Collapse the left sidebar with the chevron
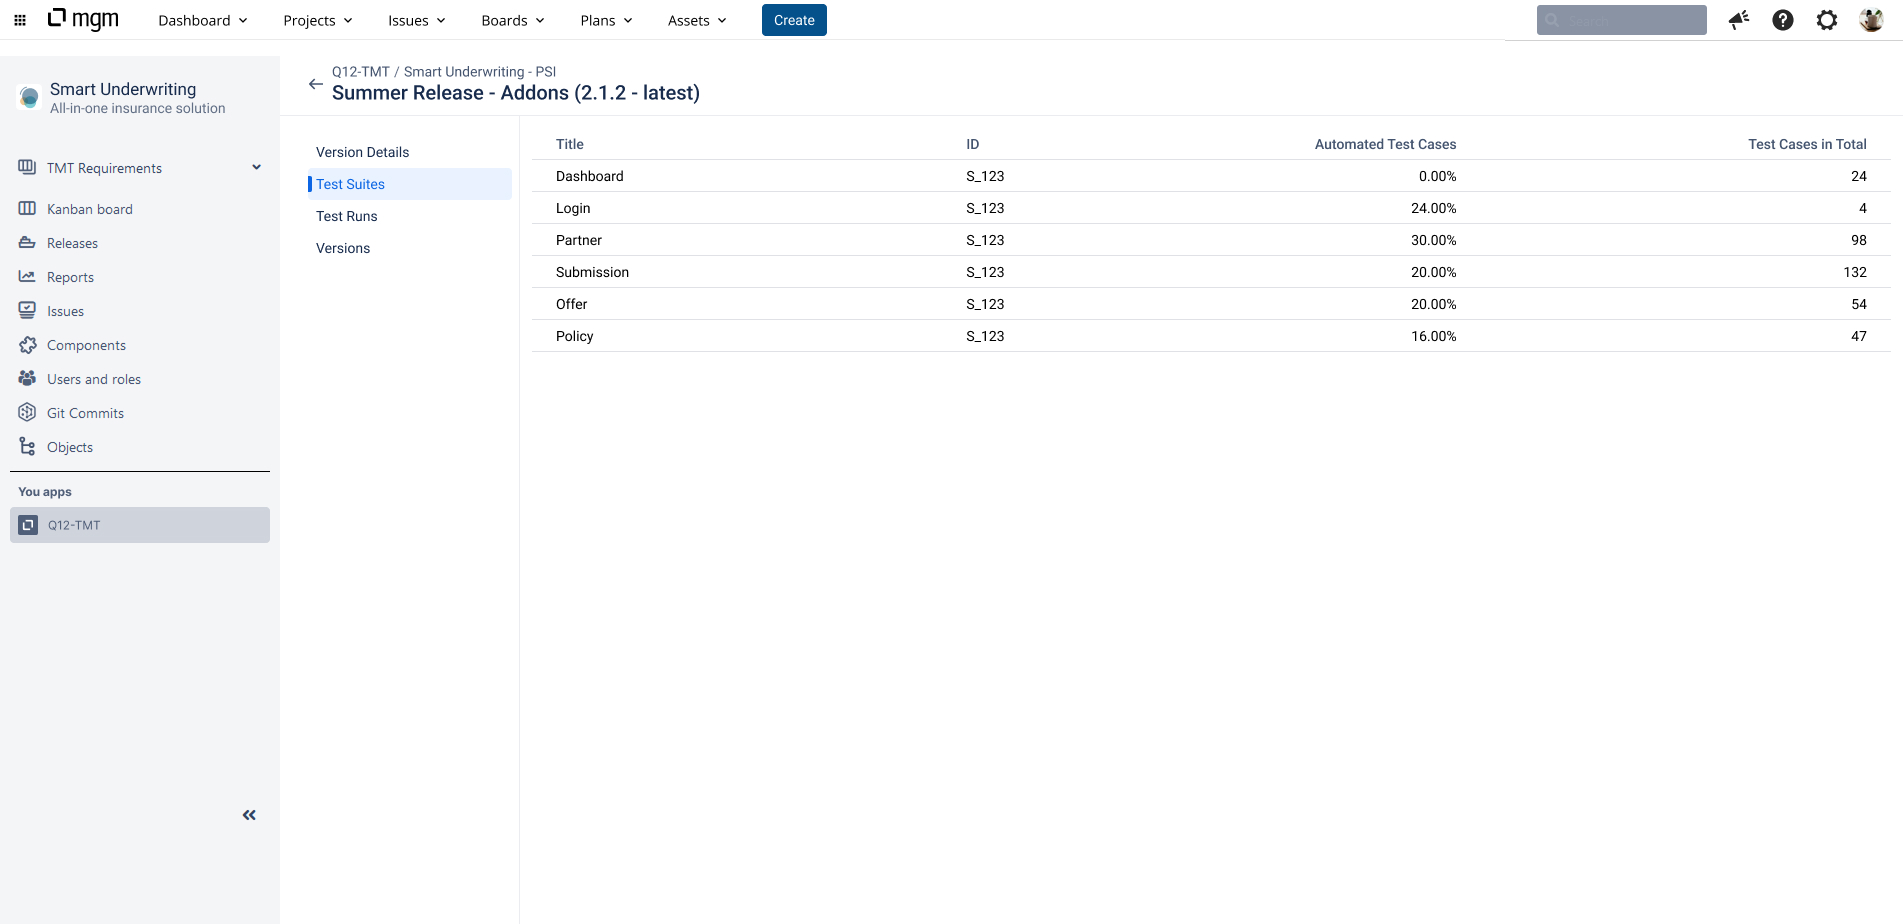Image resolution: width=1903 pixels, height=924 pixels. pos(249,814)
